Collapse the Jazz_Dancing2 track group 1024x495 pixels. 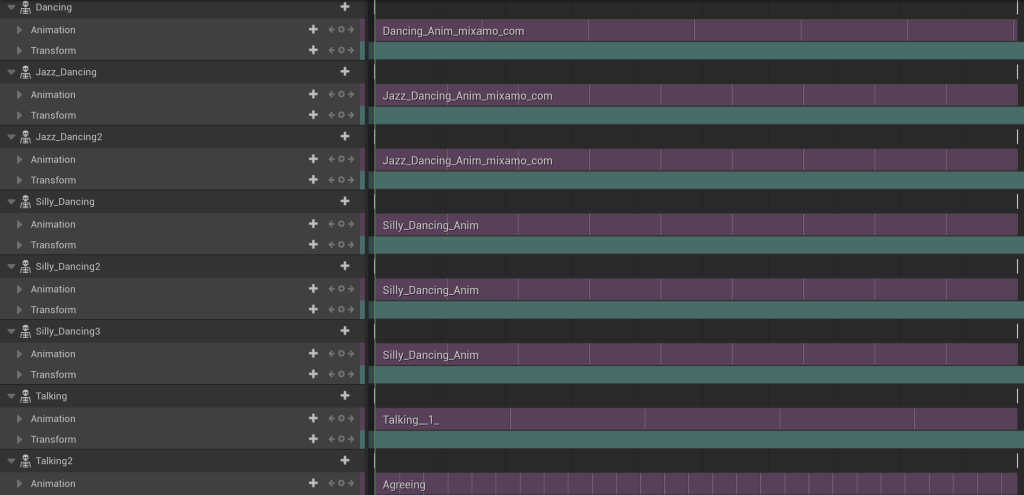coord(11,137)
